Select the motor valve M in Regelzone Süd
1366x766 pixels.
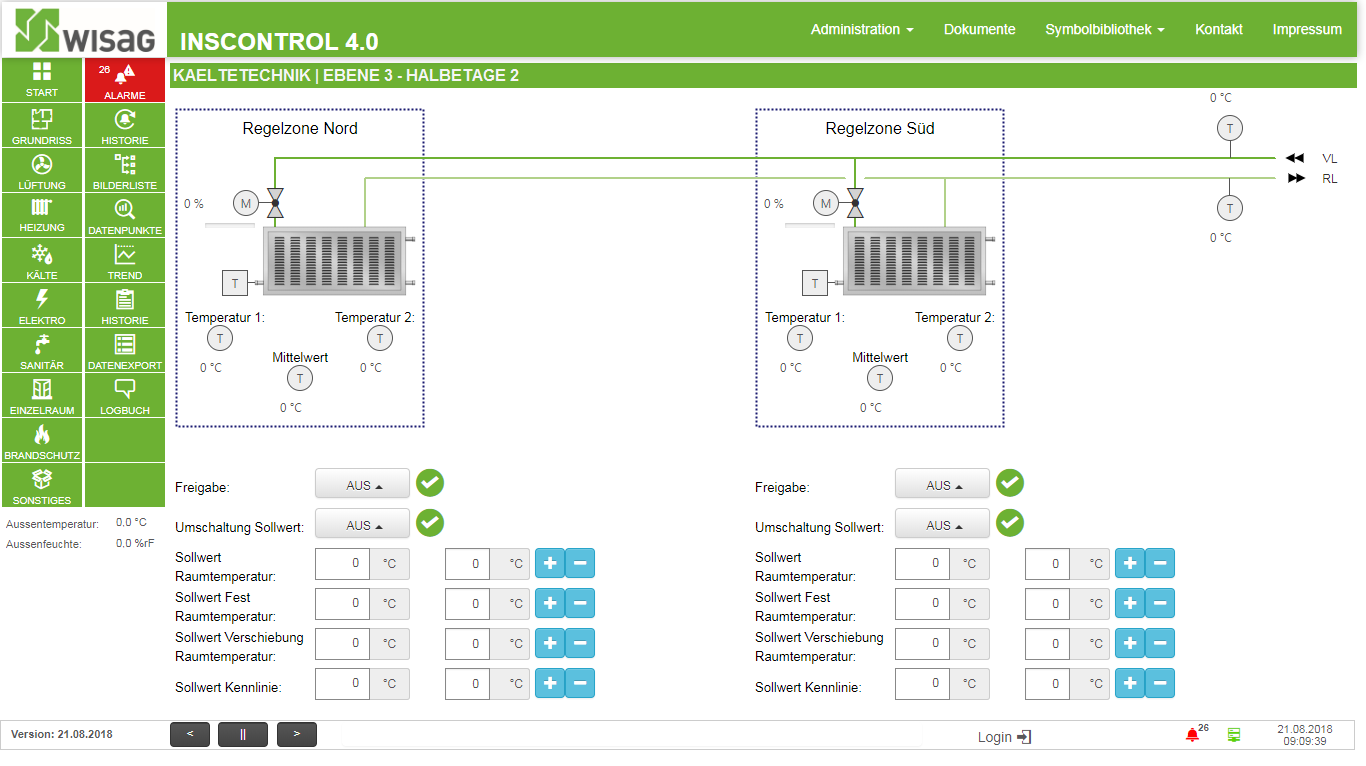[x=825, y=203]
